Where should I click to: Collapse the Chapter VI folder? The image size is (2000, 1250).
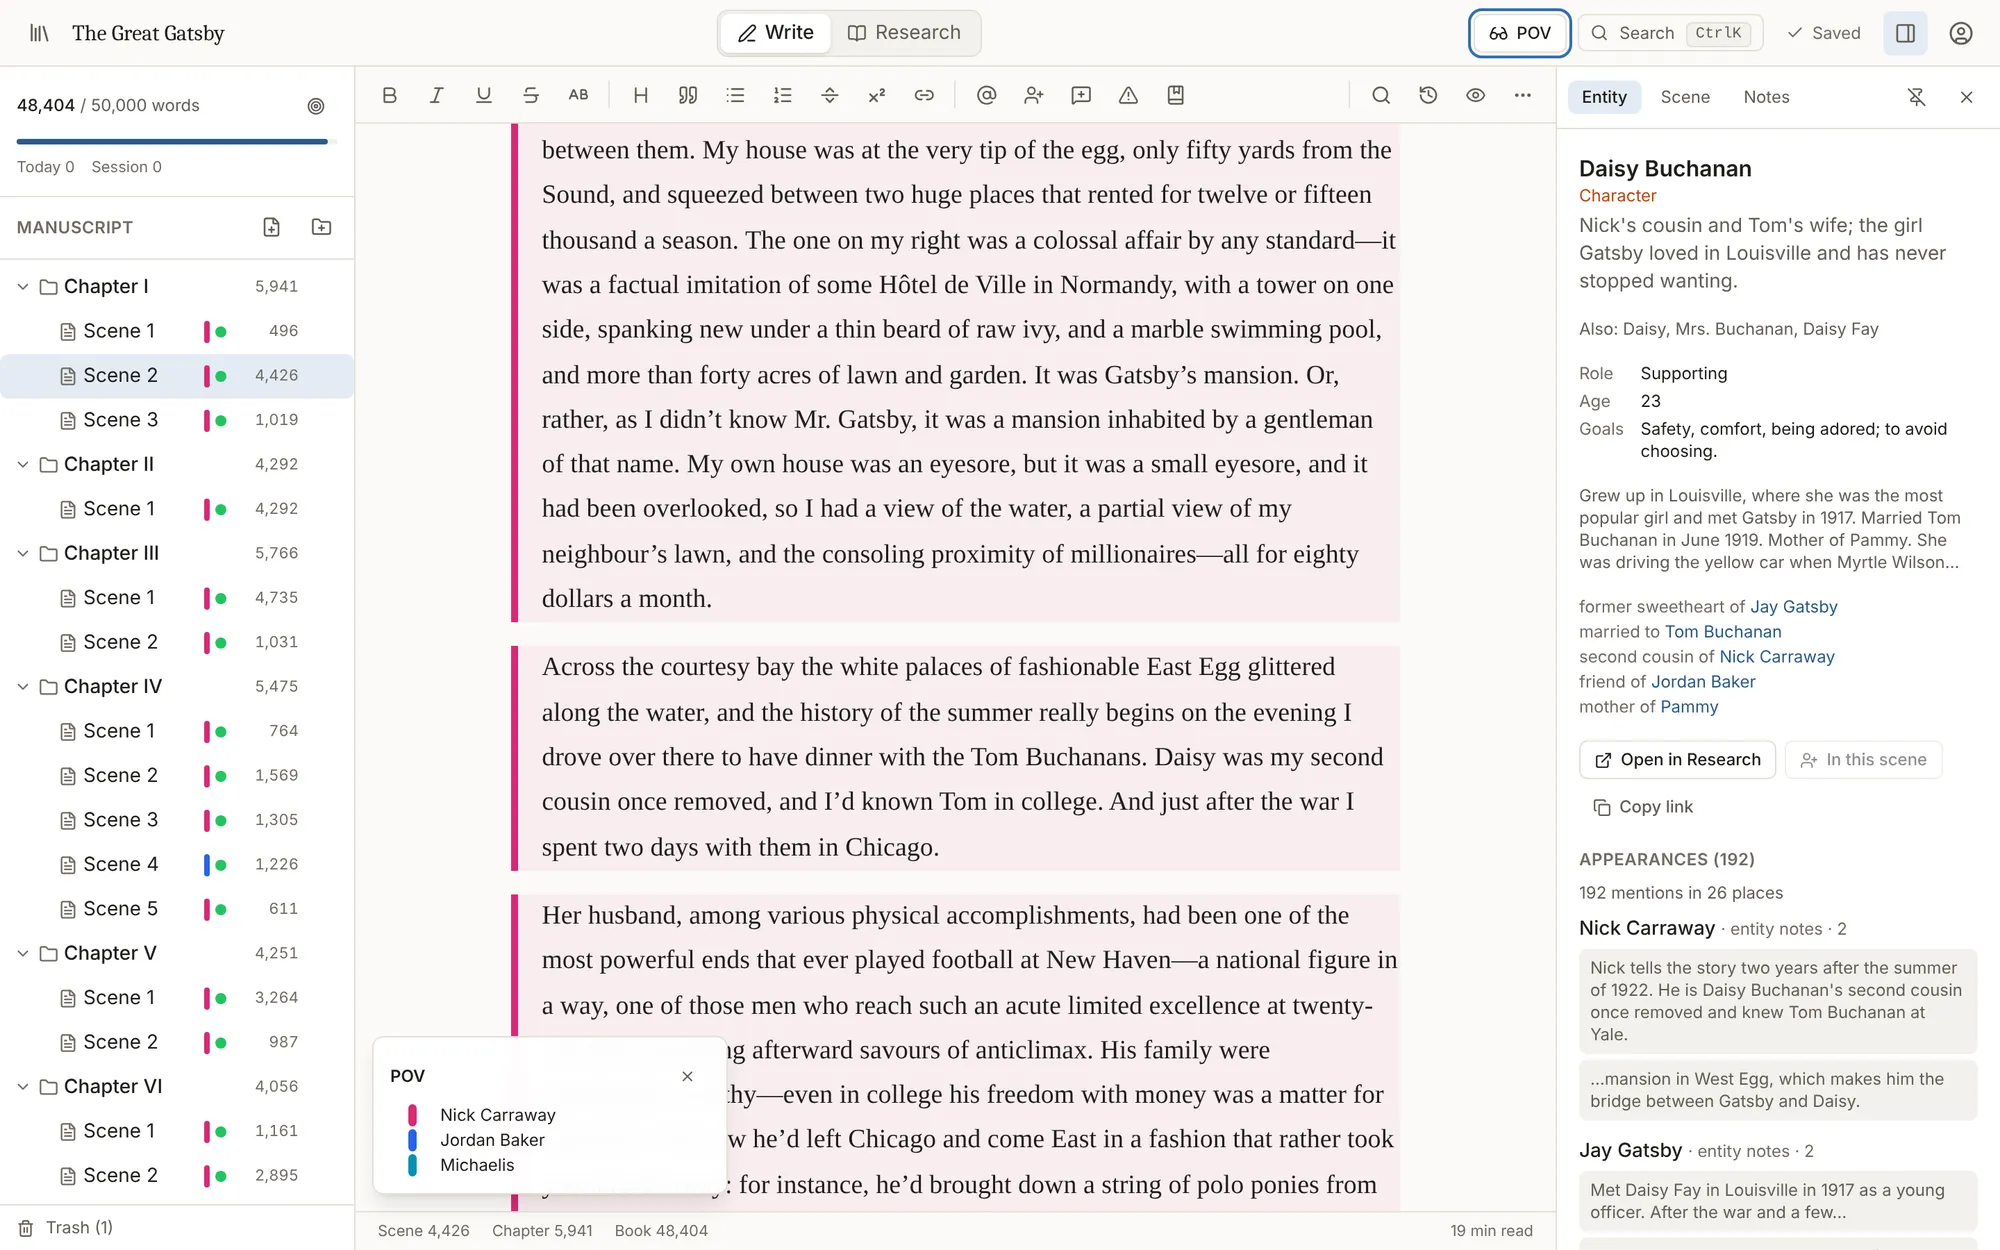pos(23,1087)
